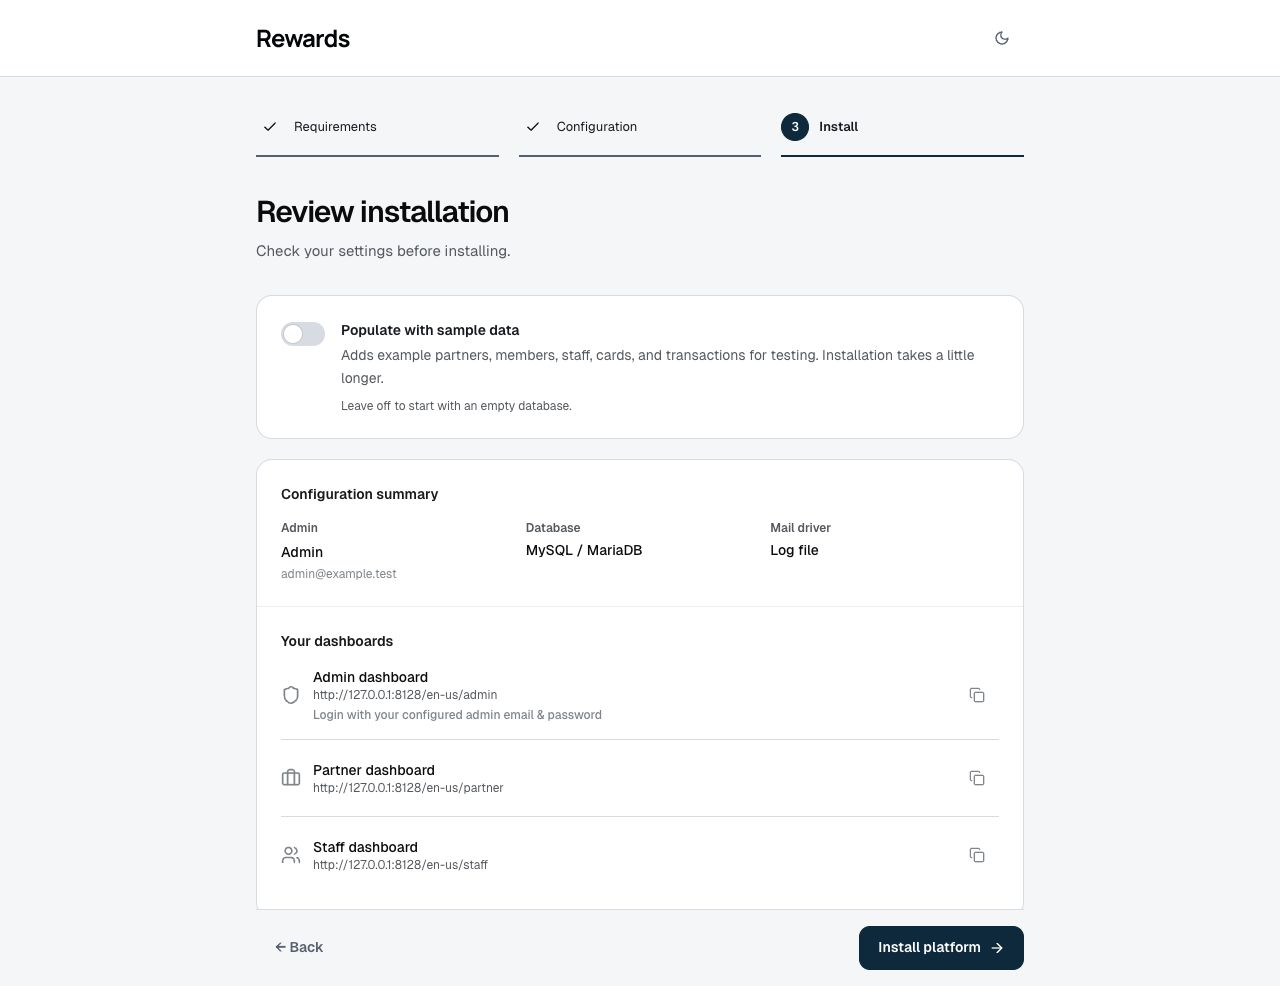Select the Install step label
Image resolution: width=1280 pixels, height=986 pixels.
[838, 127]
